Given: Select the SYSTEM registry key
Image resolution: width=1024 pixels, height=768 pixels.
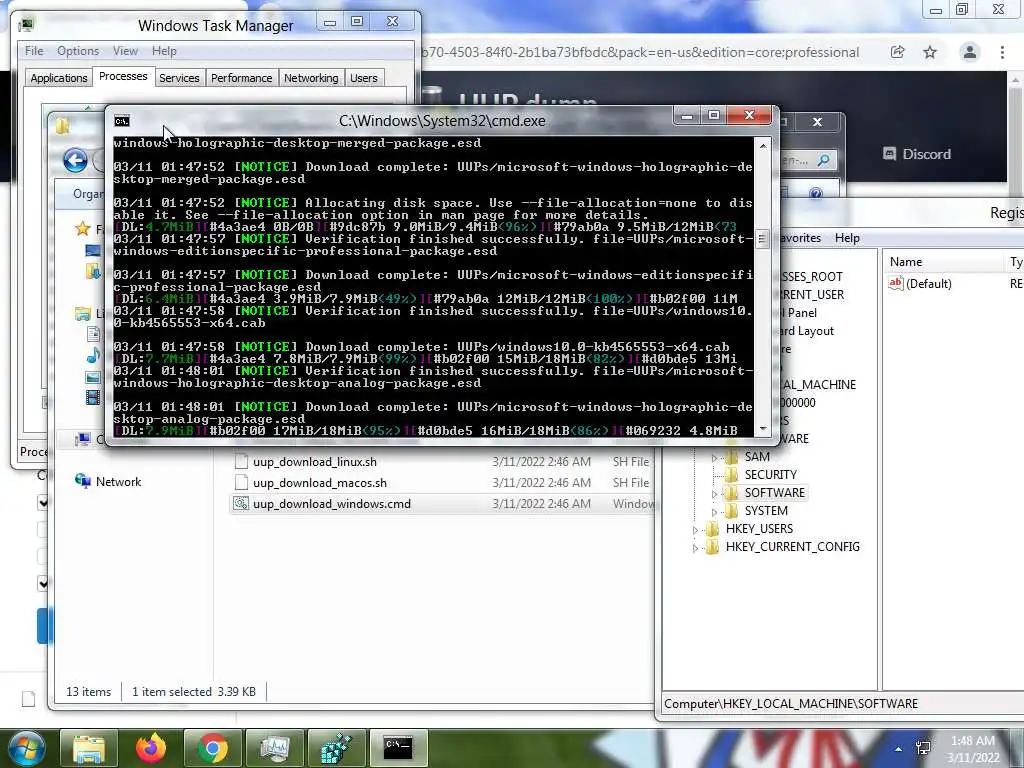Looking at the screenshot, I should point(766,511).
